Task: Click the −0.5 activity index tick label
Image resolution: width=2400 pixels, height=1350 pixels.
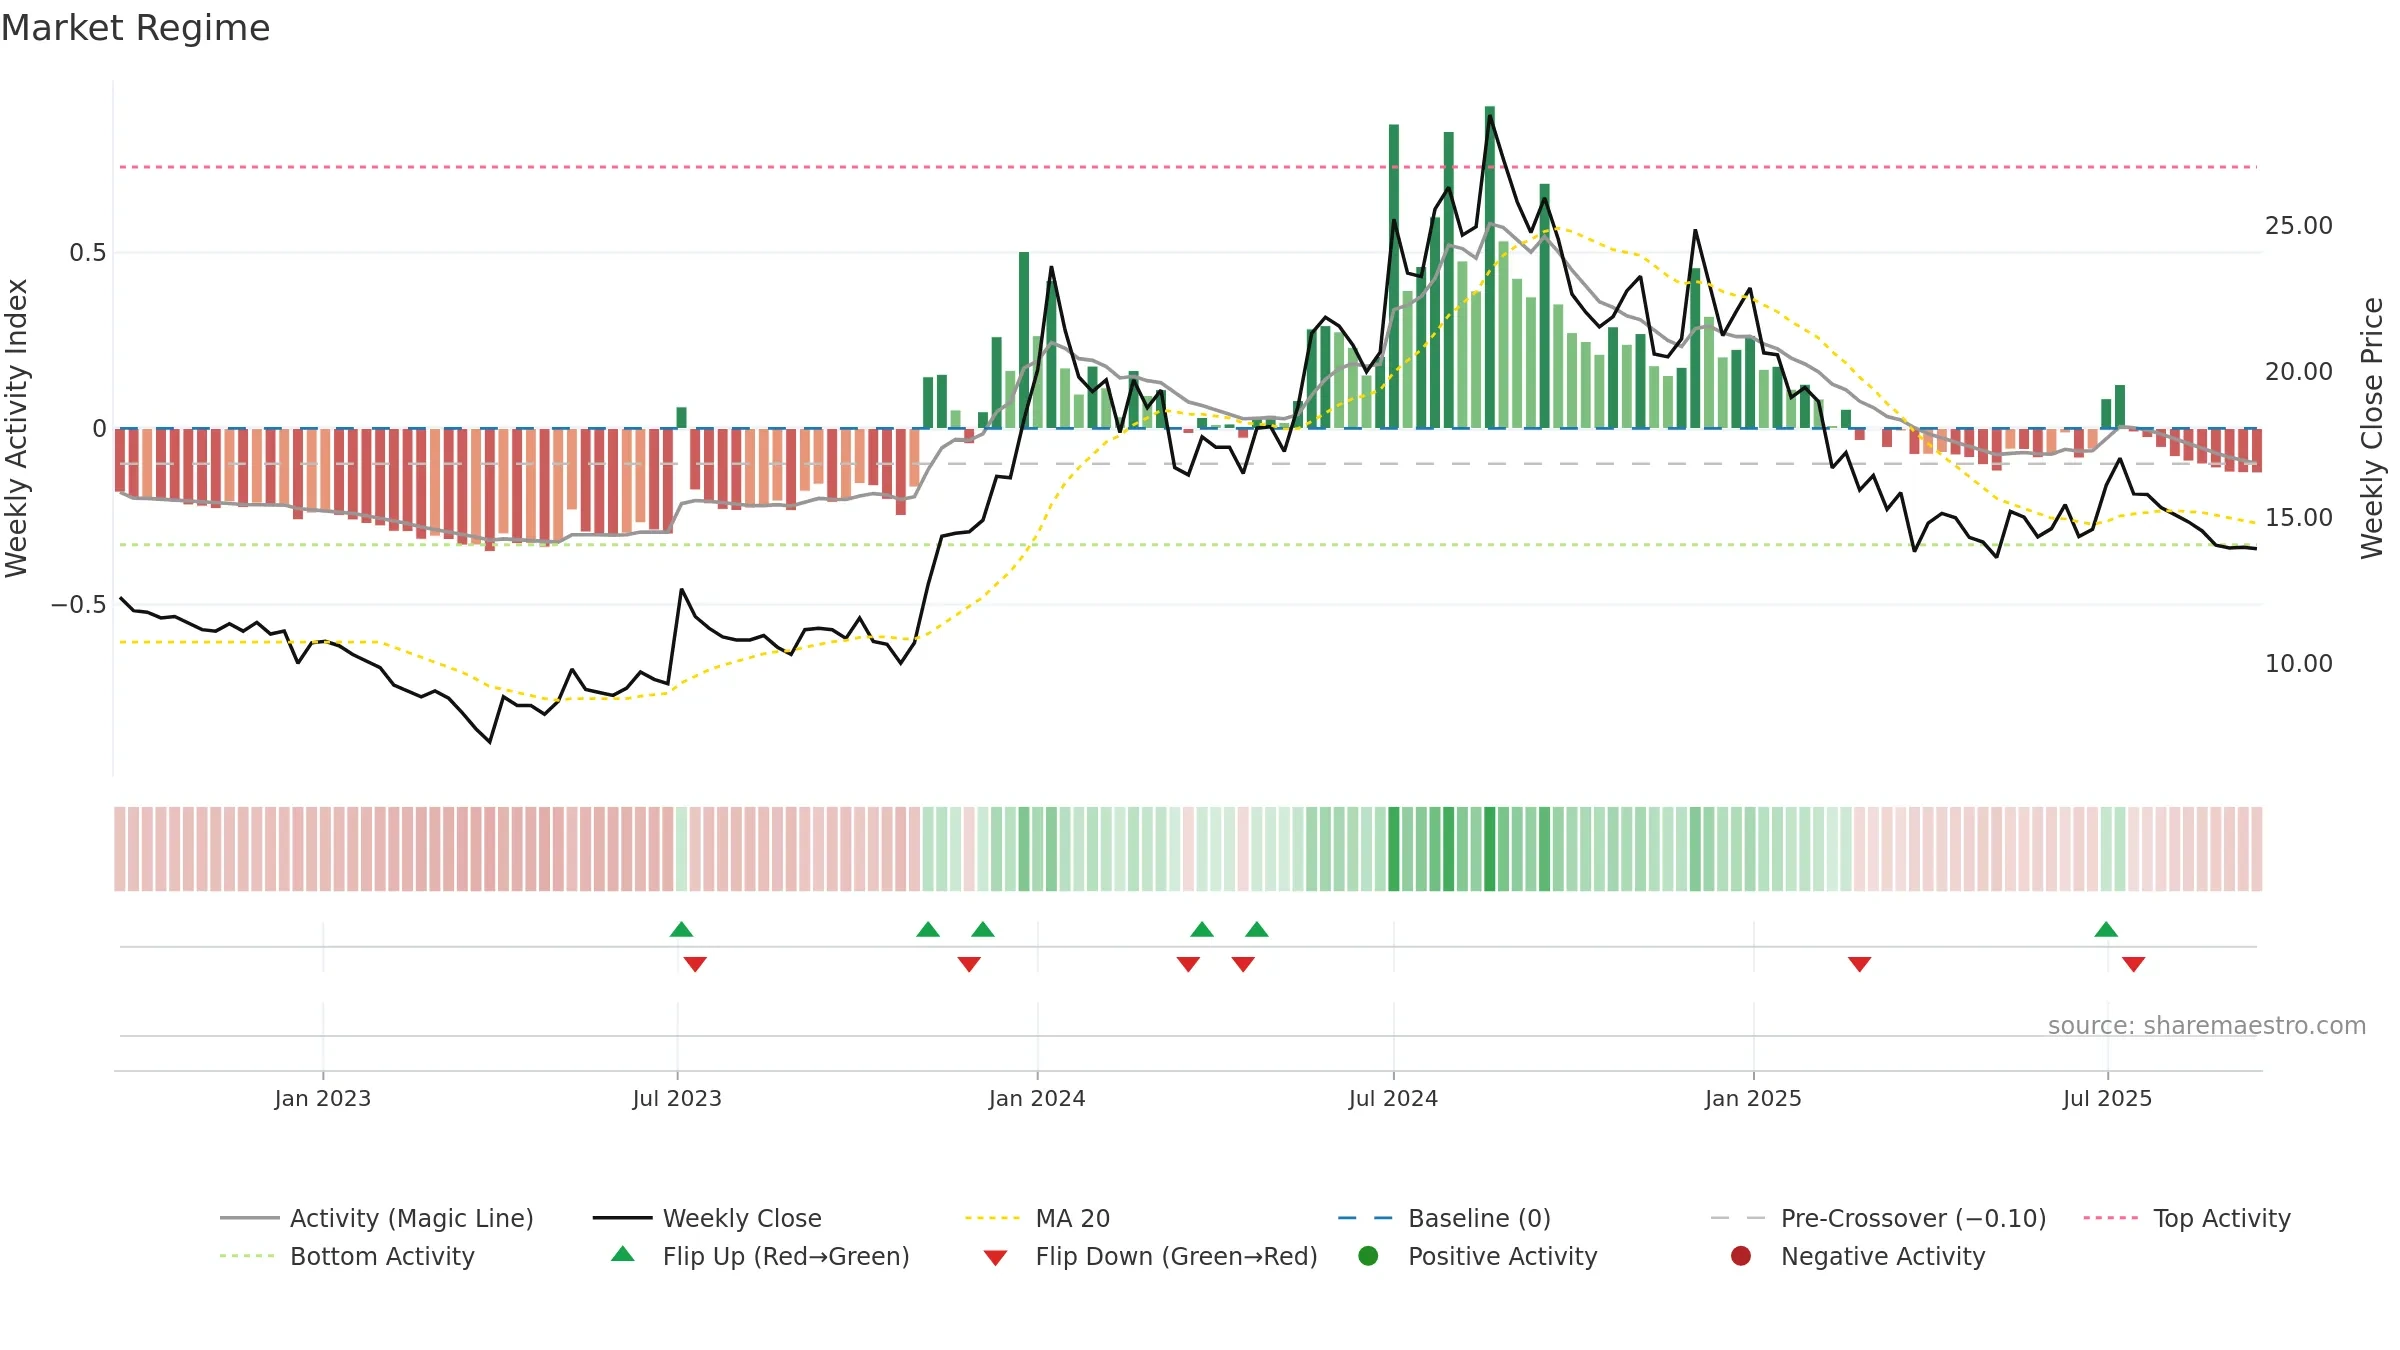Action: tap(78, 605)
